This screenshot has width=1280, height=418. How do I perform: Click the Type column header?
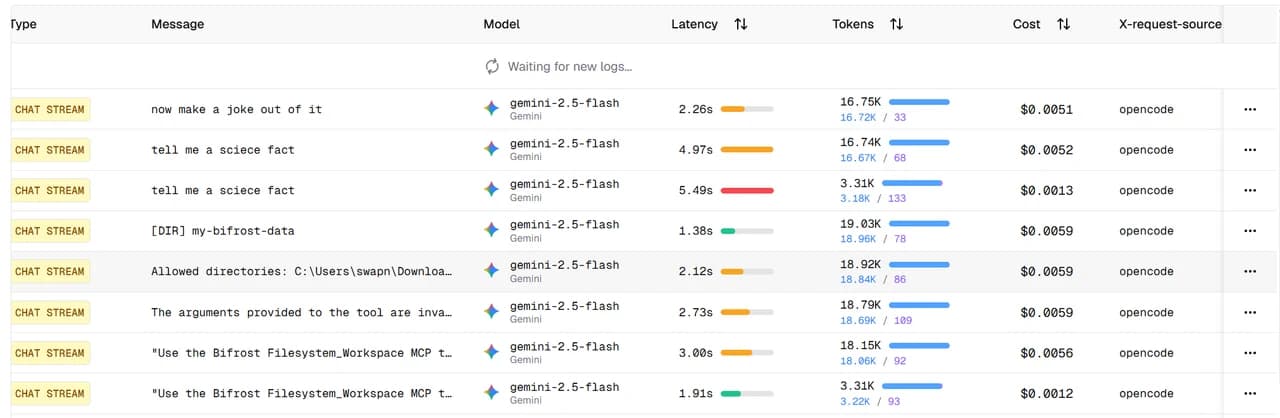pyautogui.click(x=23, y=24)
